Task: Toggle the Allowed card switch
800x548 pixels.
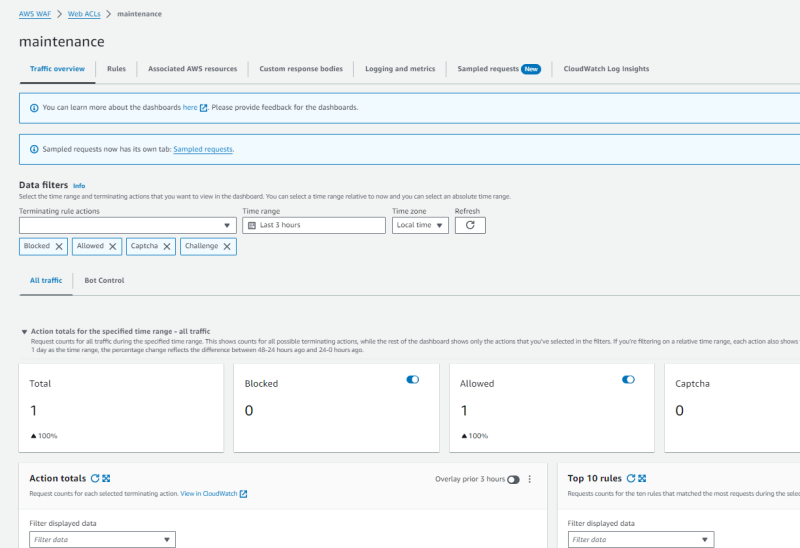Action: (x=628, y=380)
